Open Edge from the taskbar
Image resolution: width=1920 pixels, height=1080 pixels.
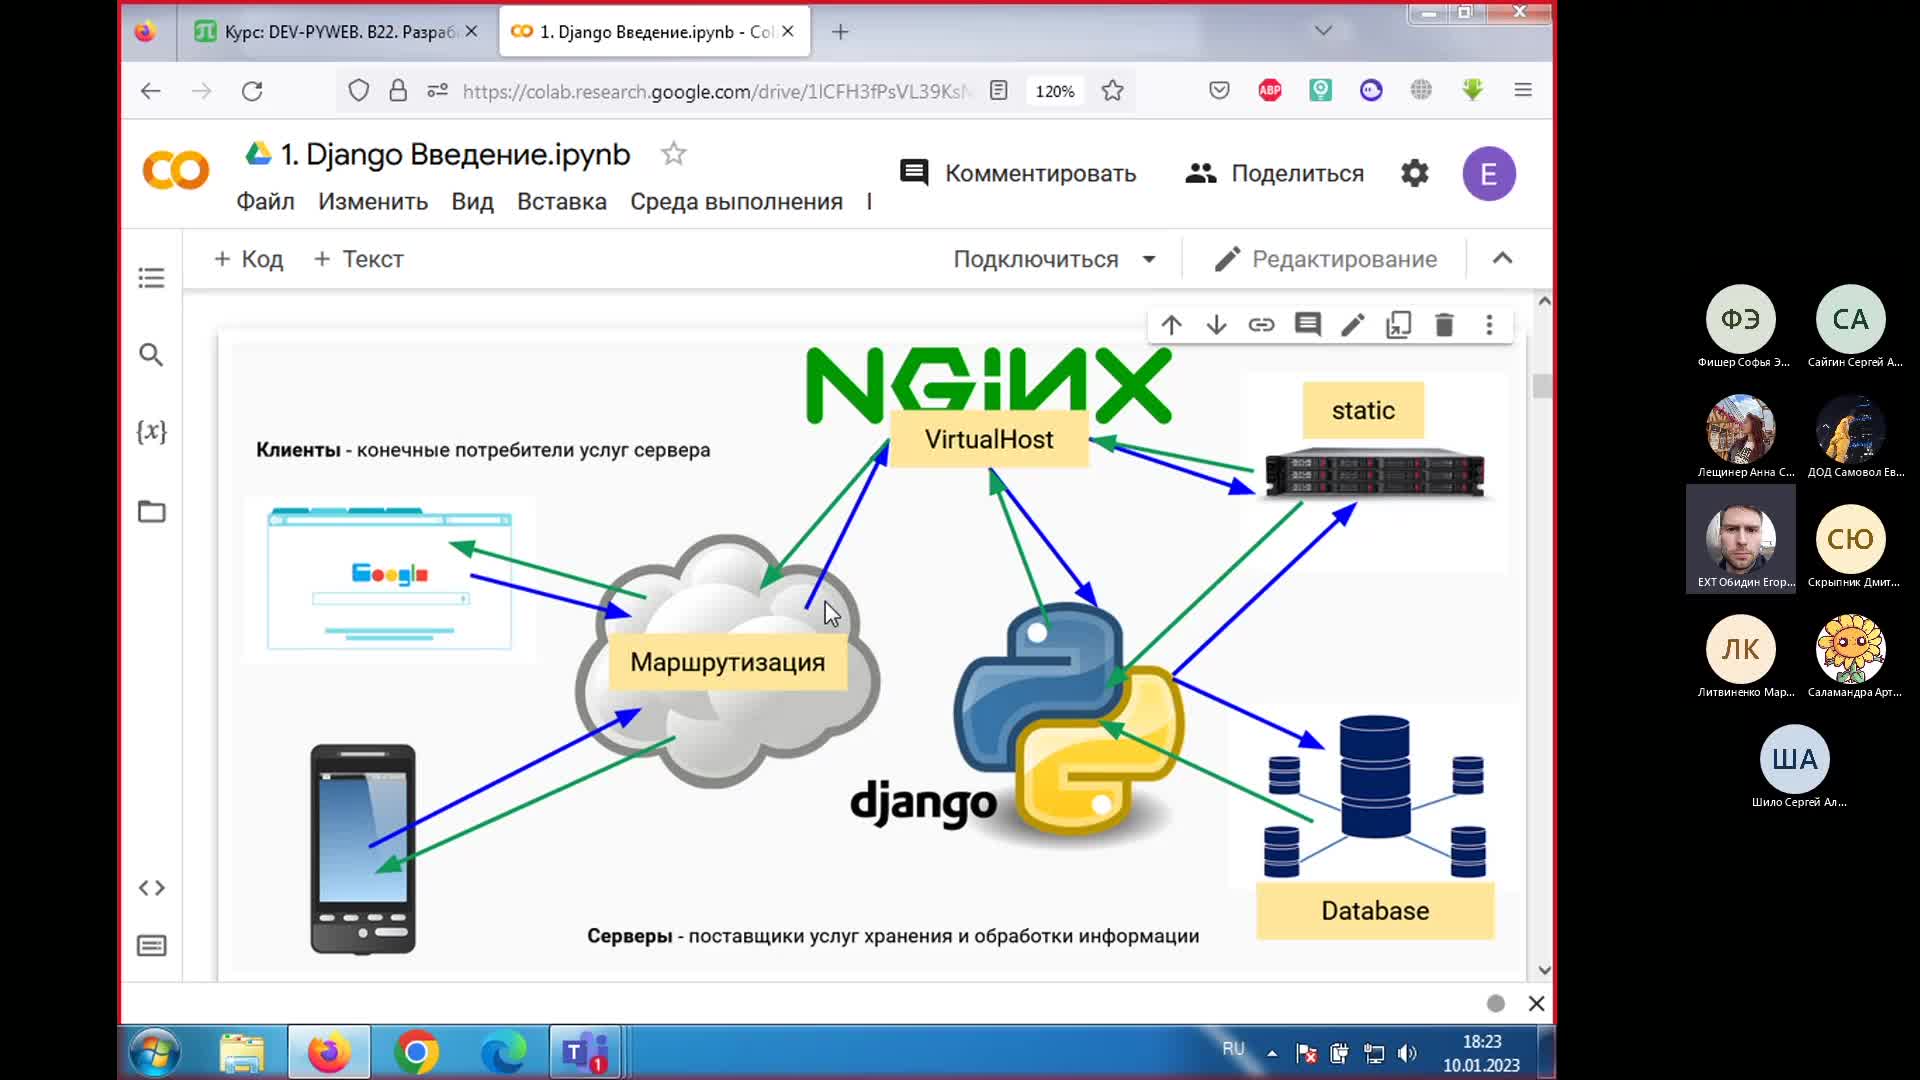tap(503, 1053)
